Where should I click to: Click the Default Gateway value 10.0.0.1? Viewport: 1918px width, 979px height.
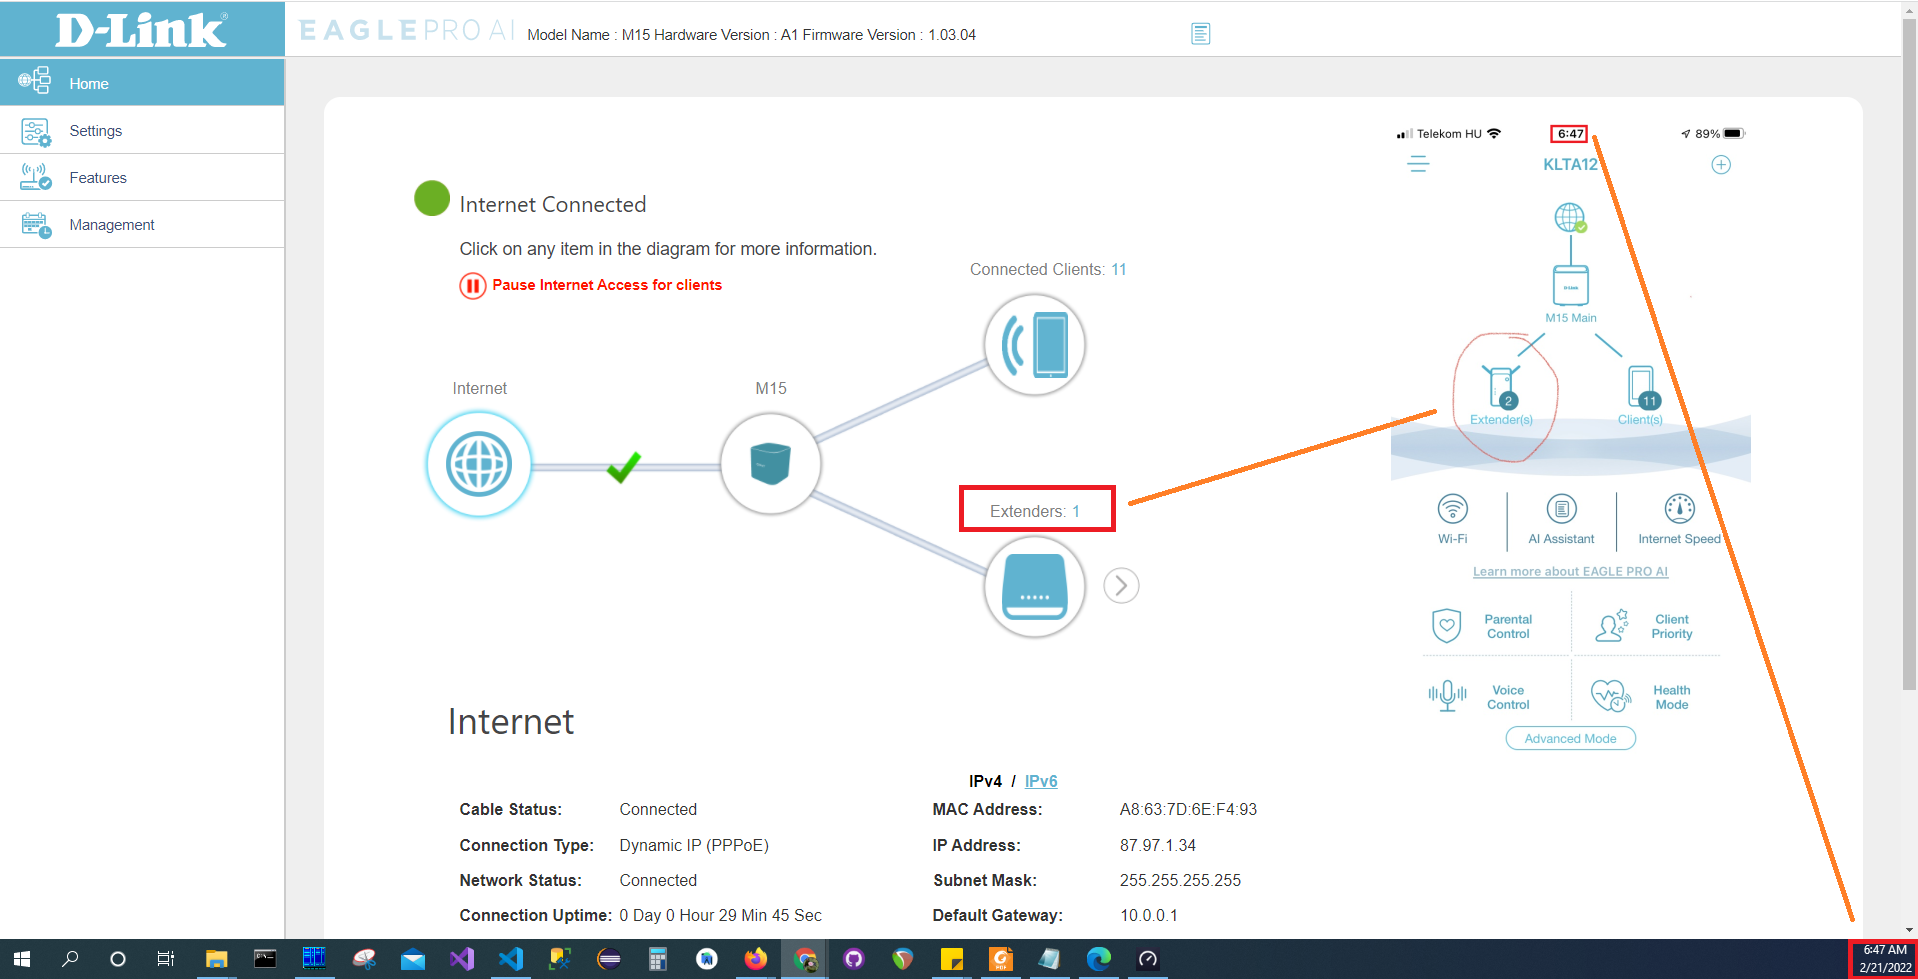(1148, 915)
